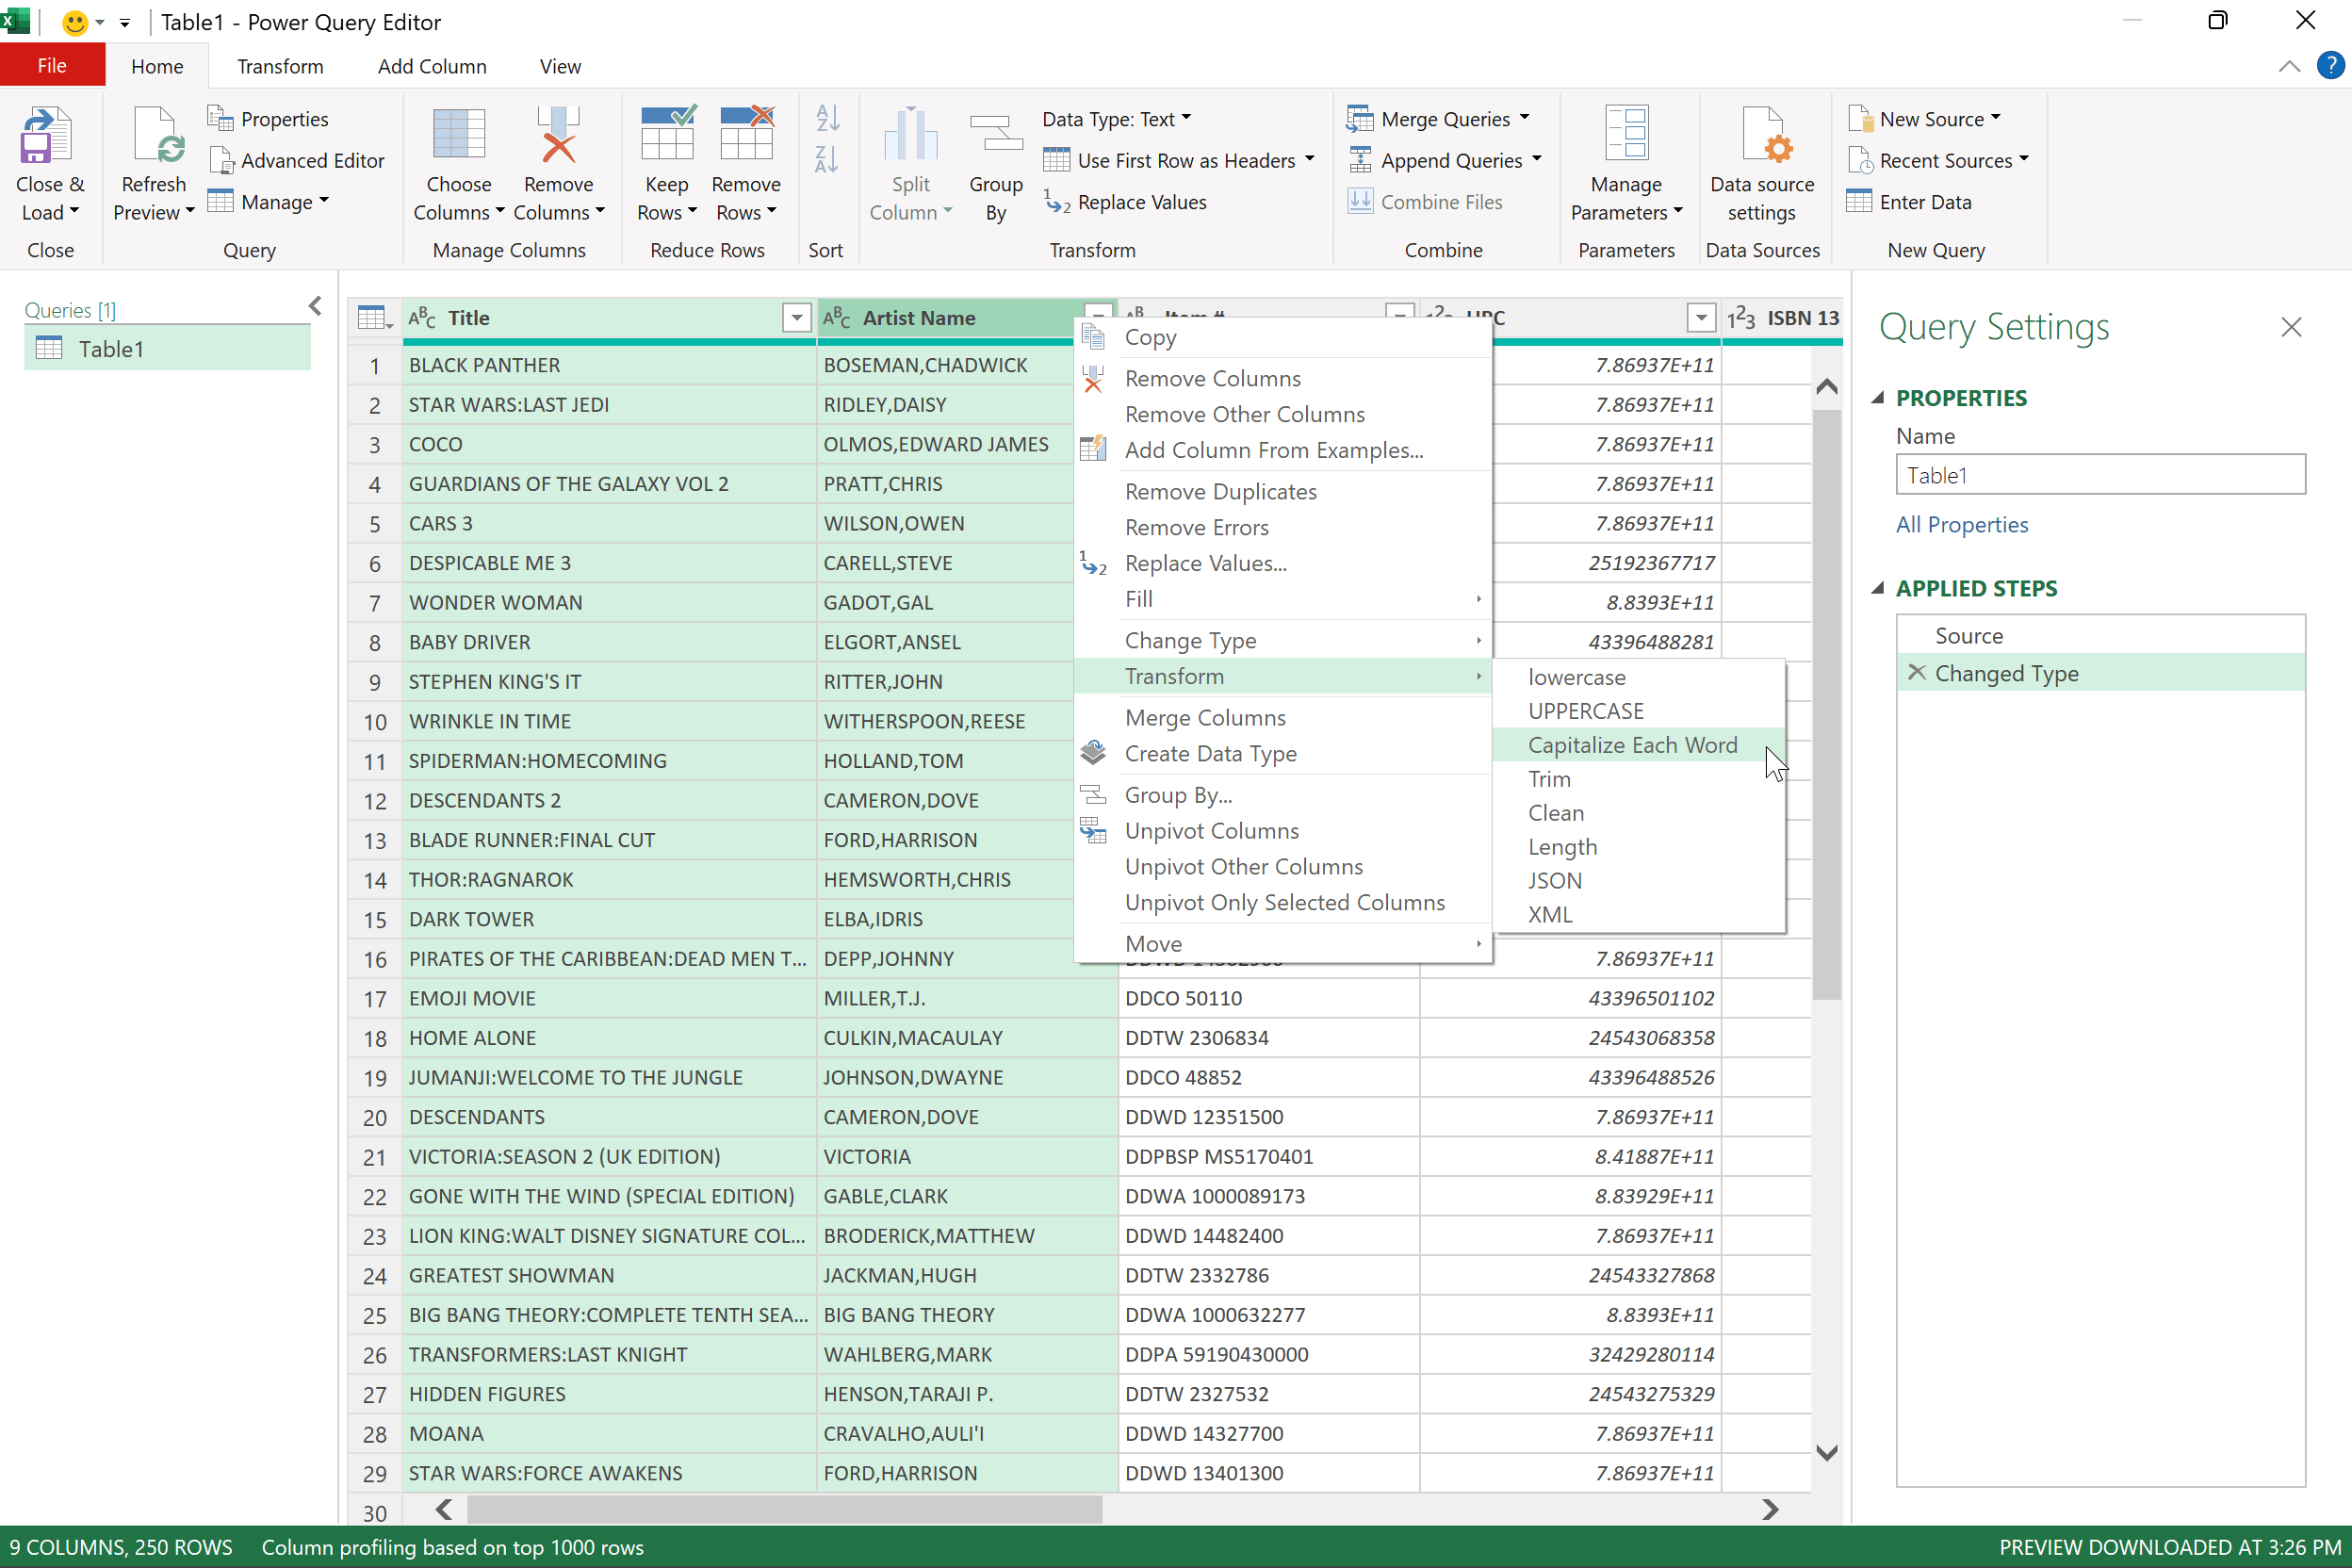Open All Properties link
2352x1568 pixels.
coord(1962,524)
